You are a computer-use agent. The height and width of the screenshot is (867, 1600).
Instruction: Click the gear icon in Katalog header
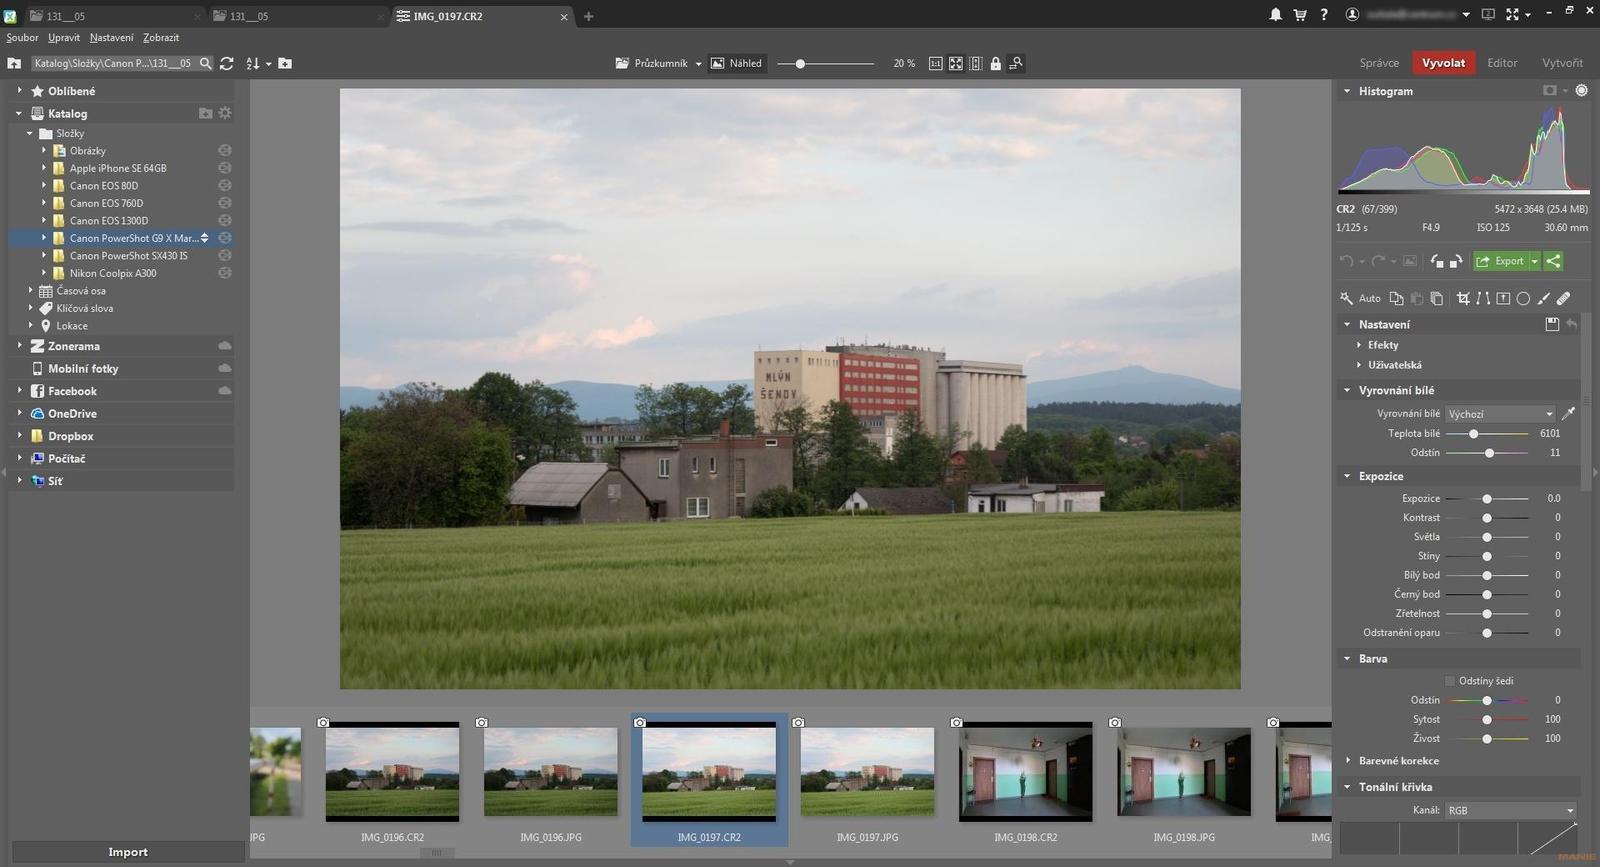tap(225, 113)
